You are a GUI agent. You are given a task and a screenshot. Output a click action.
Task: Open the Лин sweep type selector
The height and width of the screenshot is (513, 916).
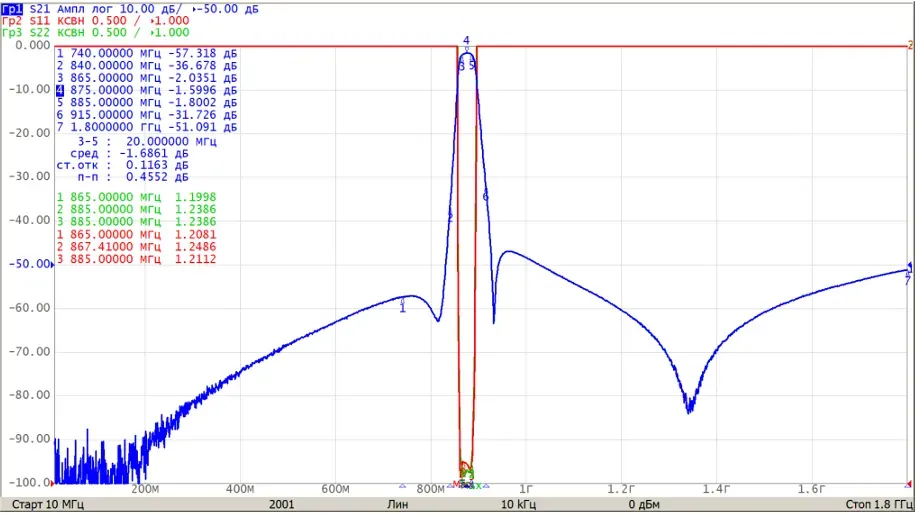click(x=398, y=504)
